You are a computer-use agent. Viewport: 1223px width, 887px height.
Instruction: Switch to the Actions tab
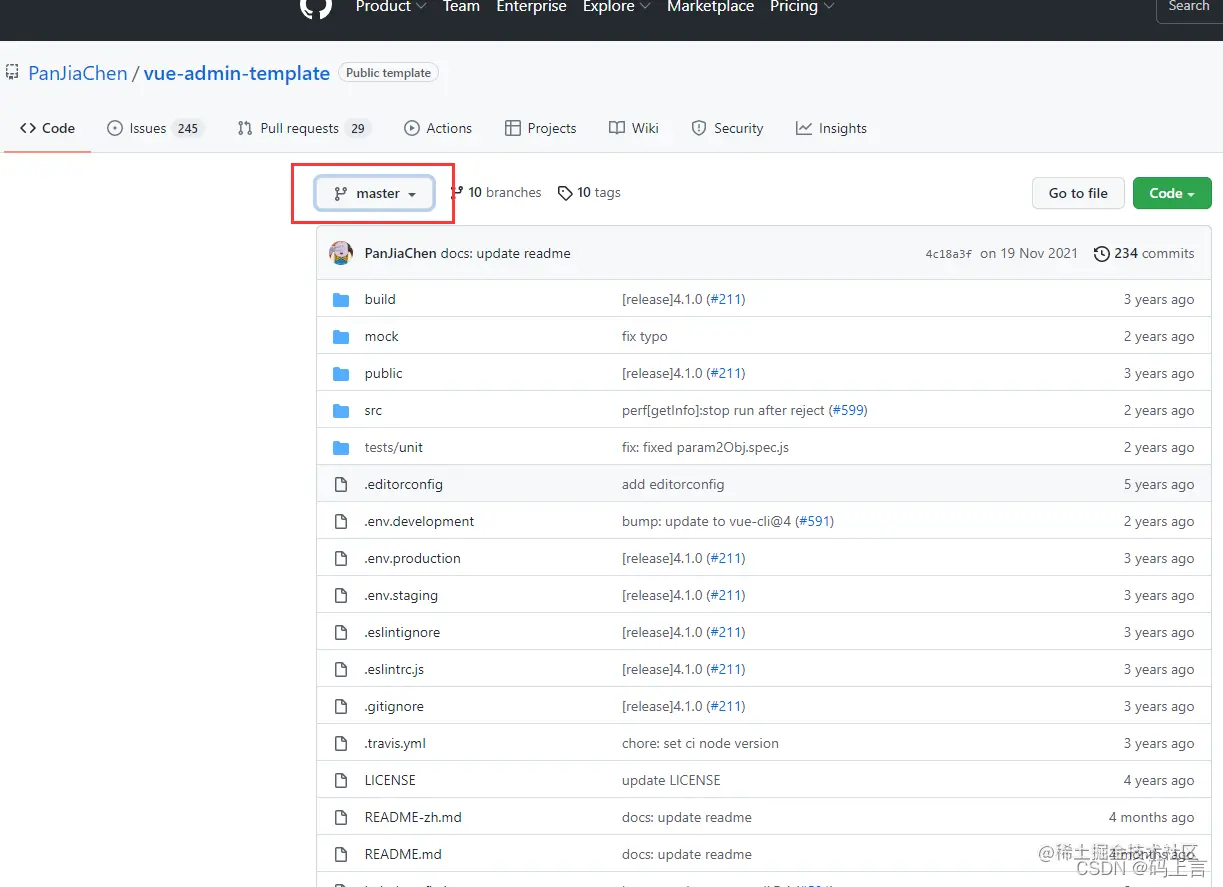pyautogui.click(x=438, y=128)
